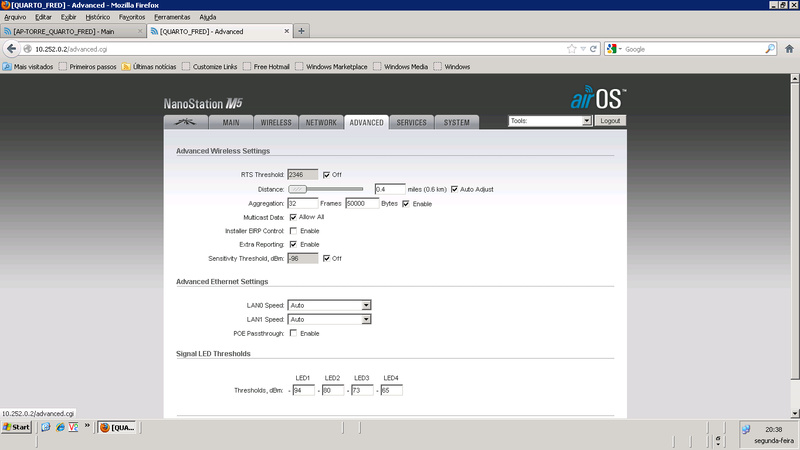Toggle Extra Reporting Enable checkbox
This screenshot has width=800, height=450.
293,244
